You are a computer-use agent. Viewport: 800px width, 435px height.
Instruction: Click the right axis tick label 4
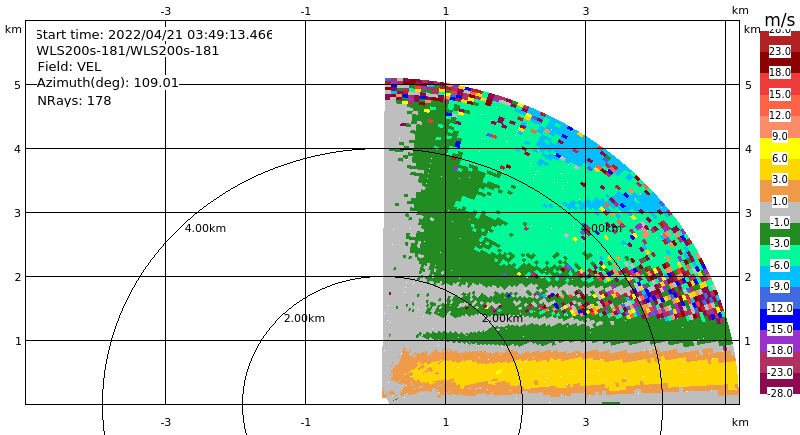[748, 149]
